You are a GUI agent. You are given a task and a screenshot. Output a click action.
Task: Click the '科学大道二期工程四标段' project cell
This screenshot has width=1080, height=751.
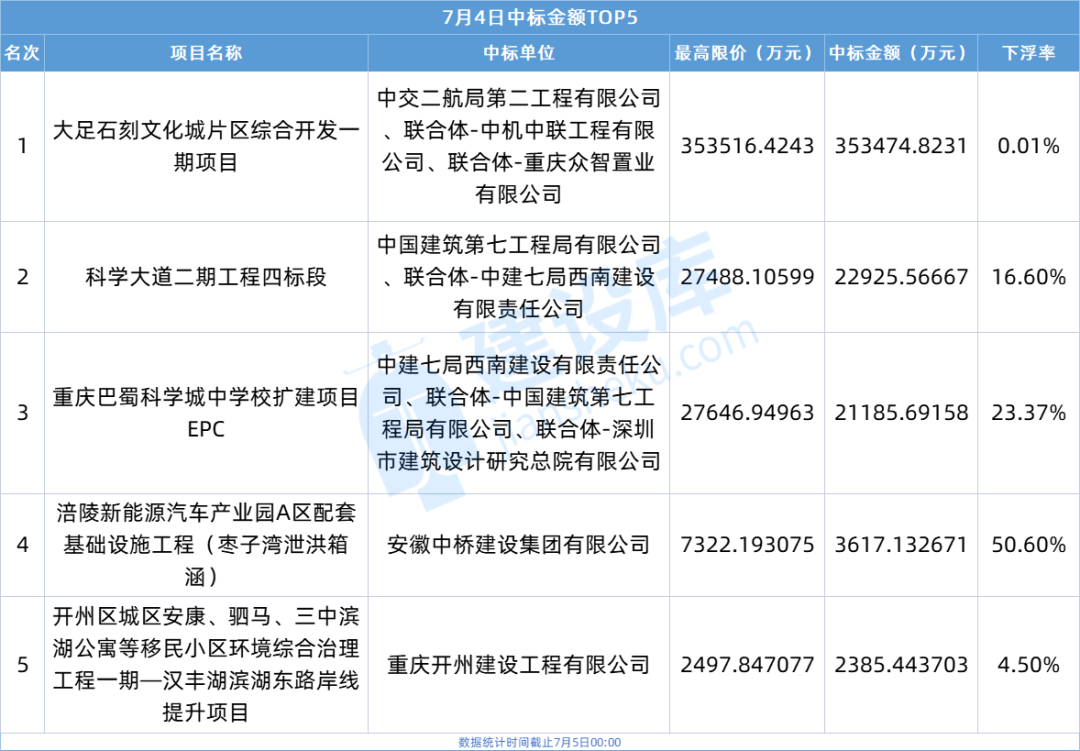[x=206, y=277]
